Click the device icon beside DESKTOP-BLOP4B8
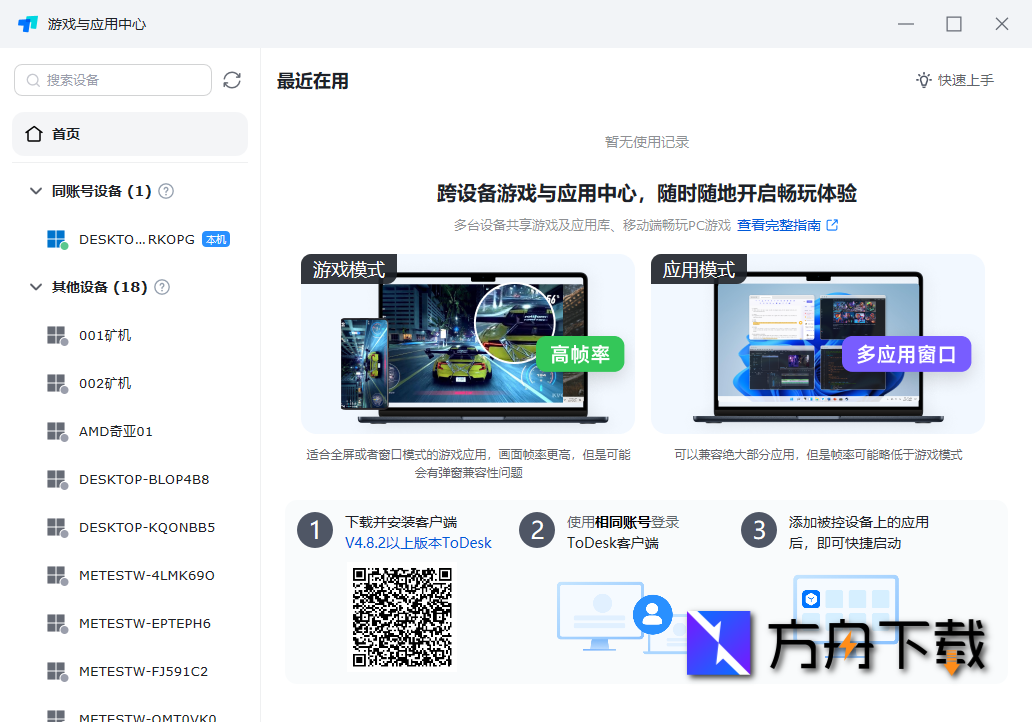This screenshot has width=1032, height=722. pos(57,479)
